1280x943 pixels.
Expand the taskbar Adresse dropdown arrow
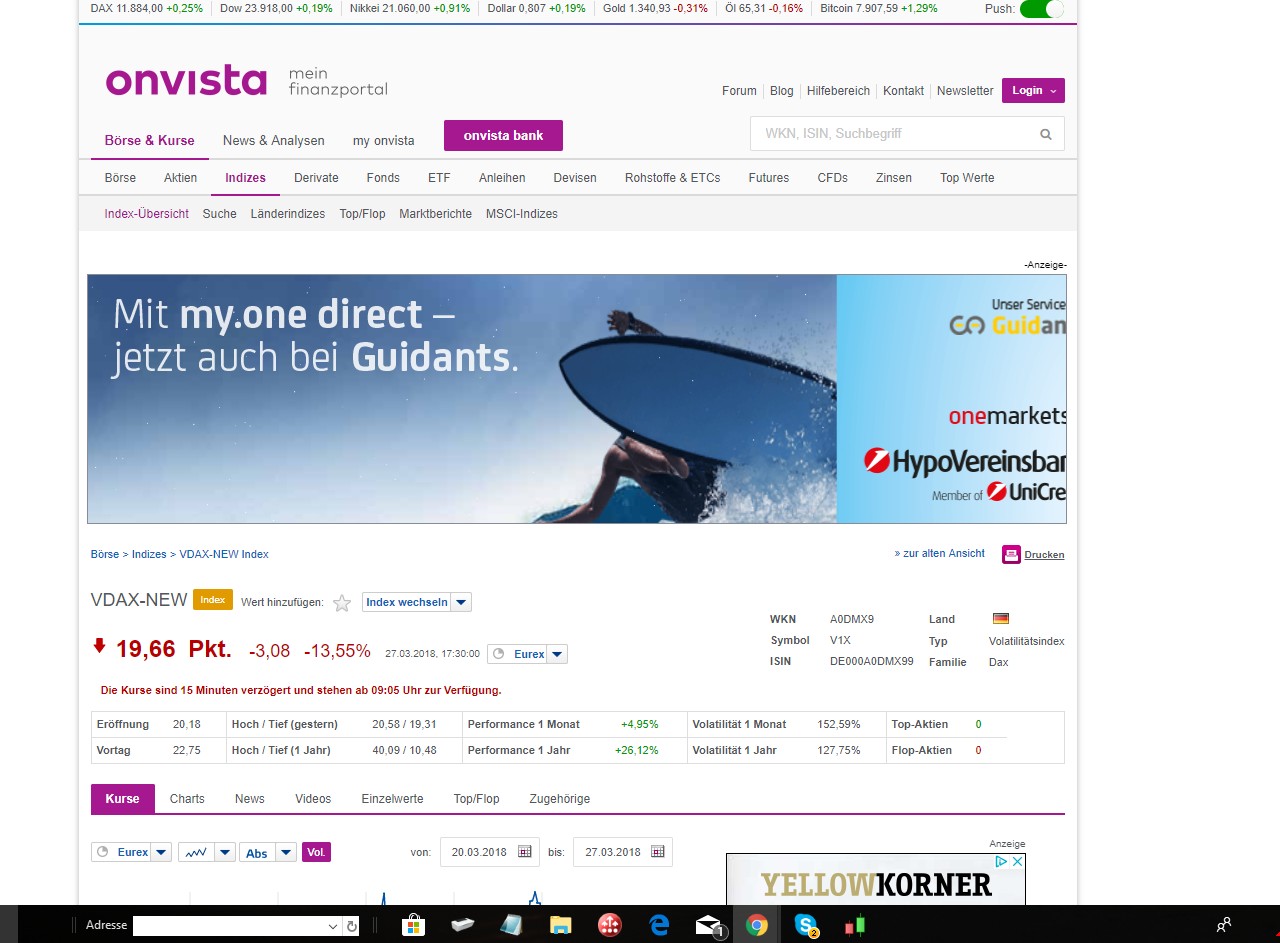[333, 926]
